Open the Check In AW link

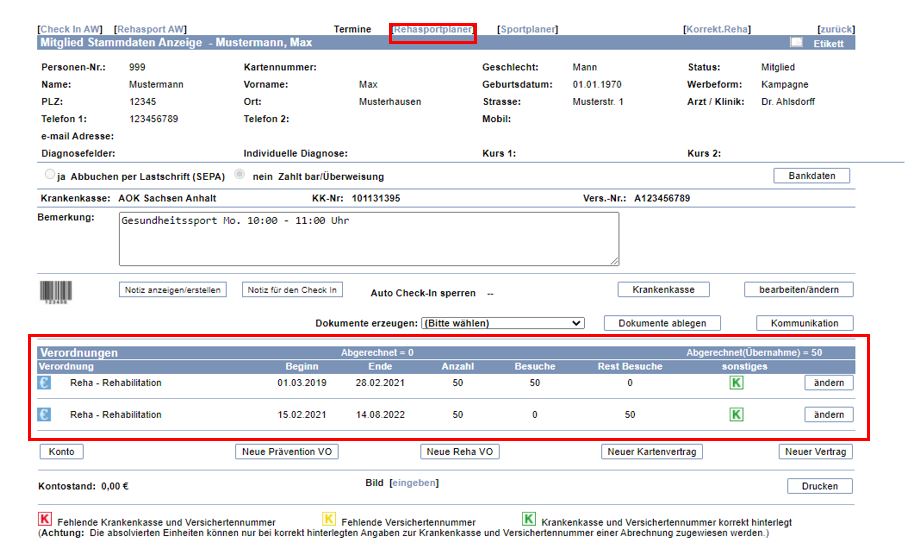pyautogui.click(x=69, y=30)
